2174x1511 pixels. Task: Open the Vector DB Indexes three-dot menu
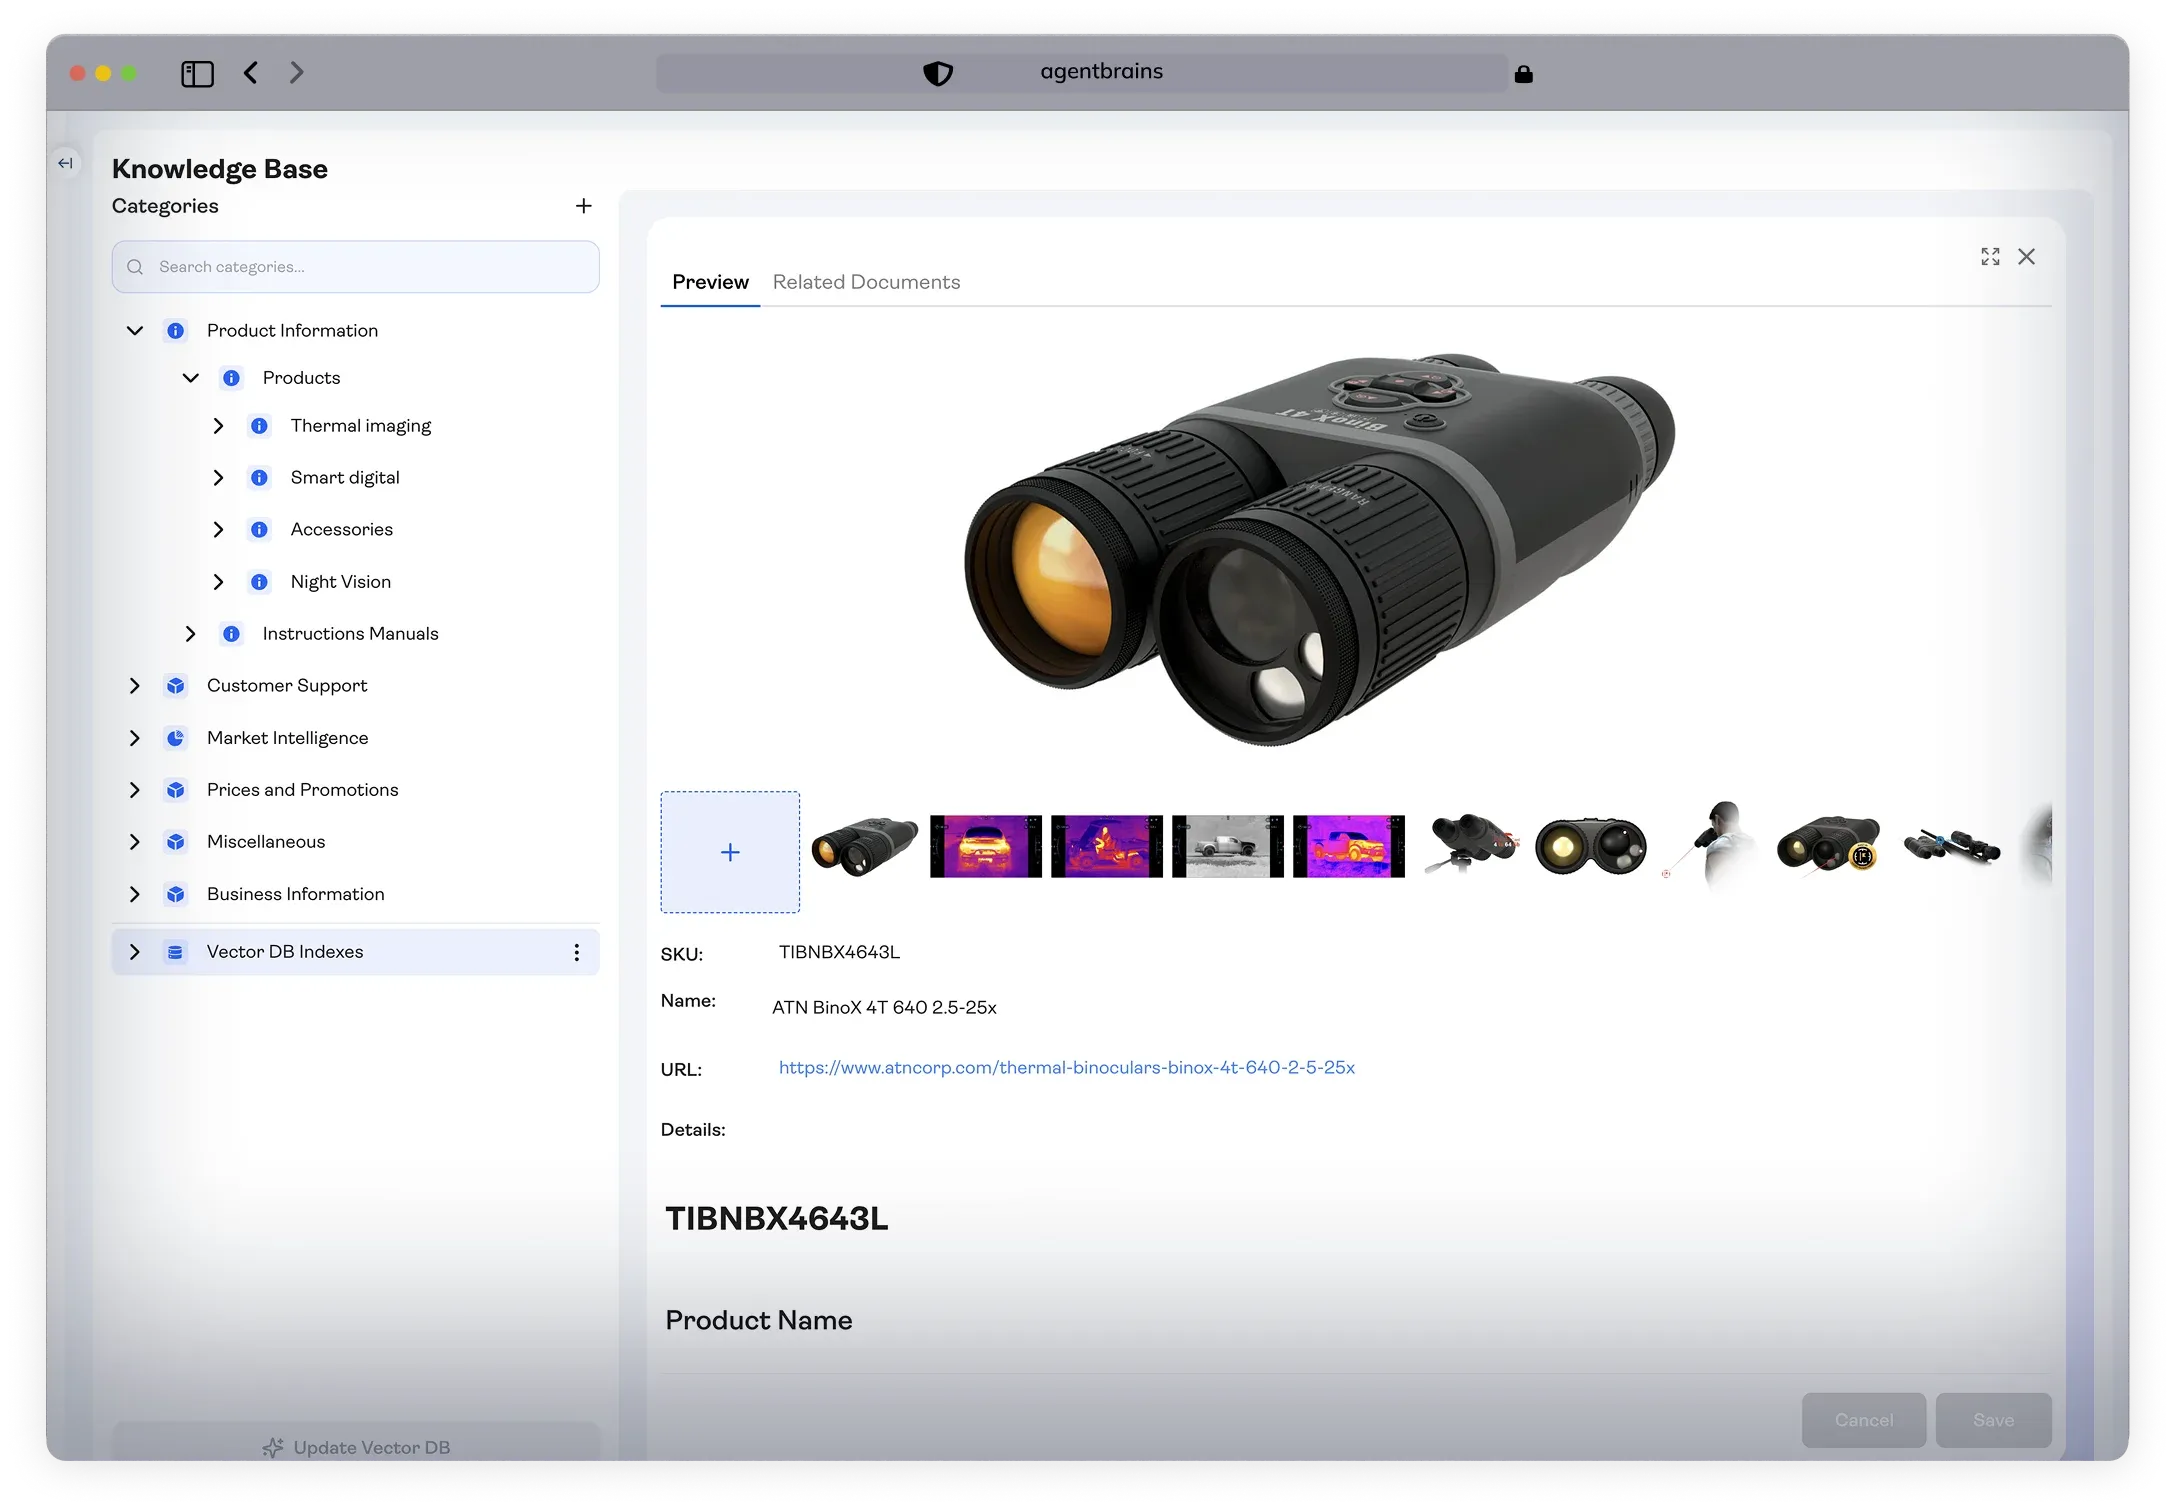[x=576, y=952]
